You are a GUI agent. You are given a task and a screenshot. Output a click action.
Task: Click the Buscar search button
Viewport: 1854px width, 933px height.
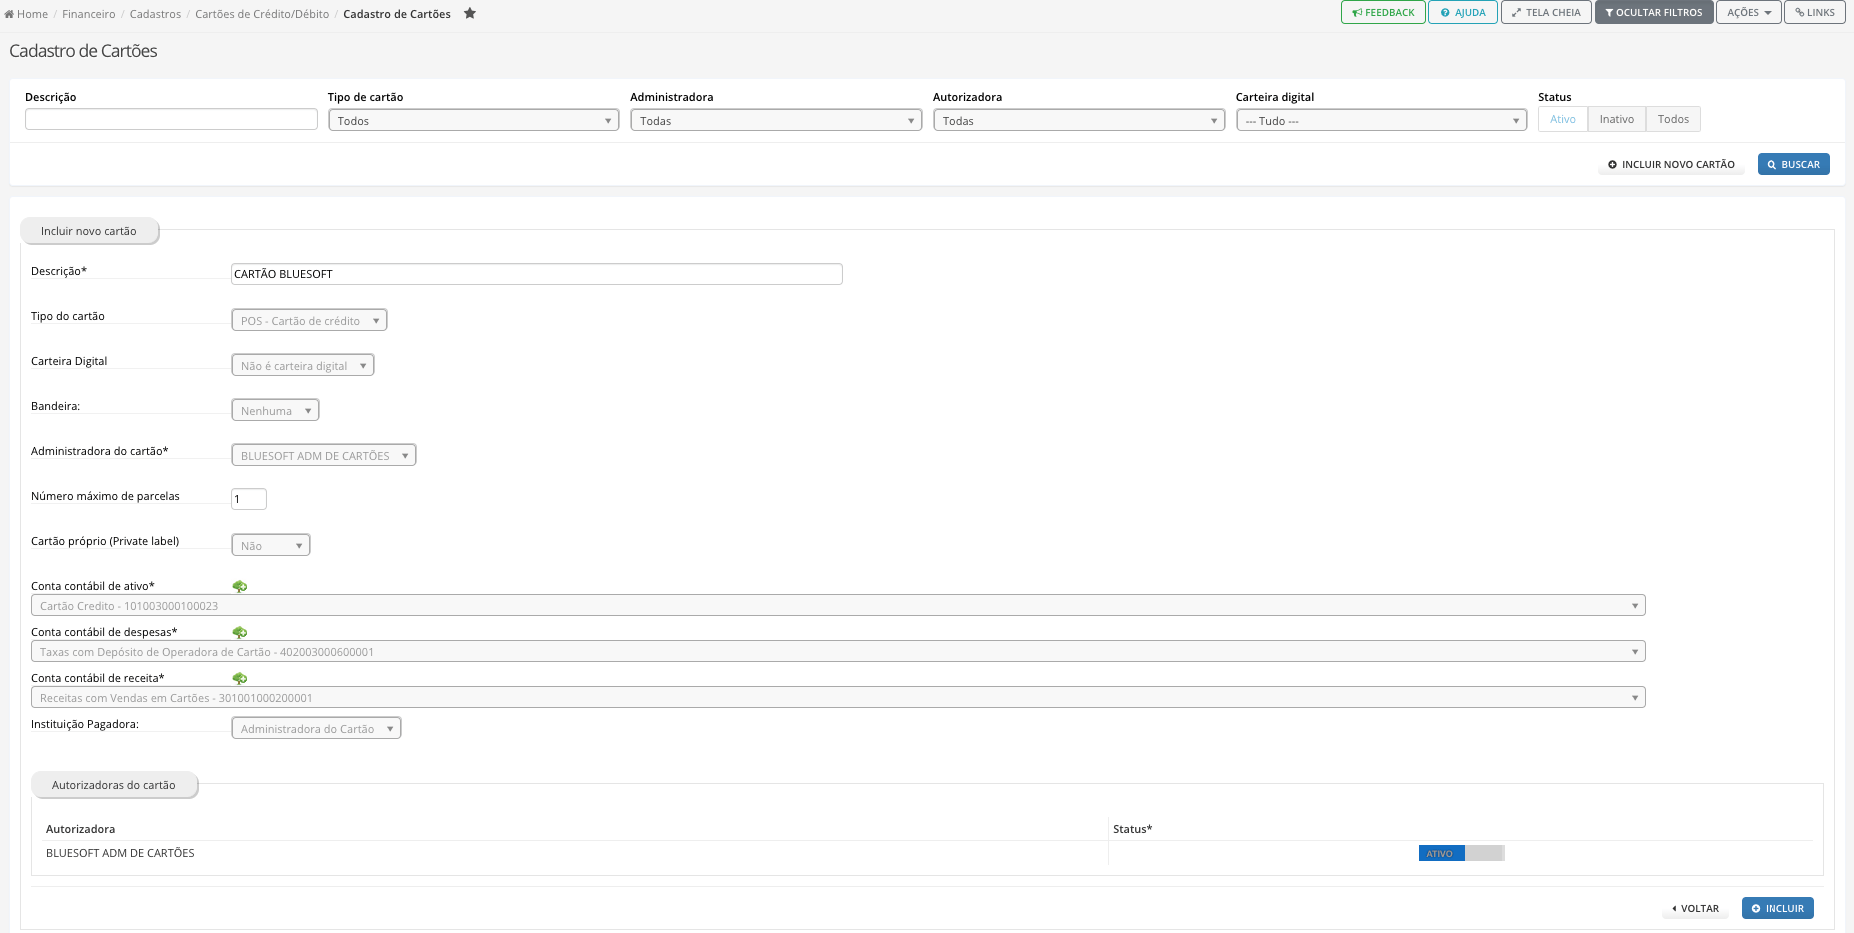click(x=1793, y=164)
